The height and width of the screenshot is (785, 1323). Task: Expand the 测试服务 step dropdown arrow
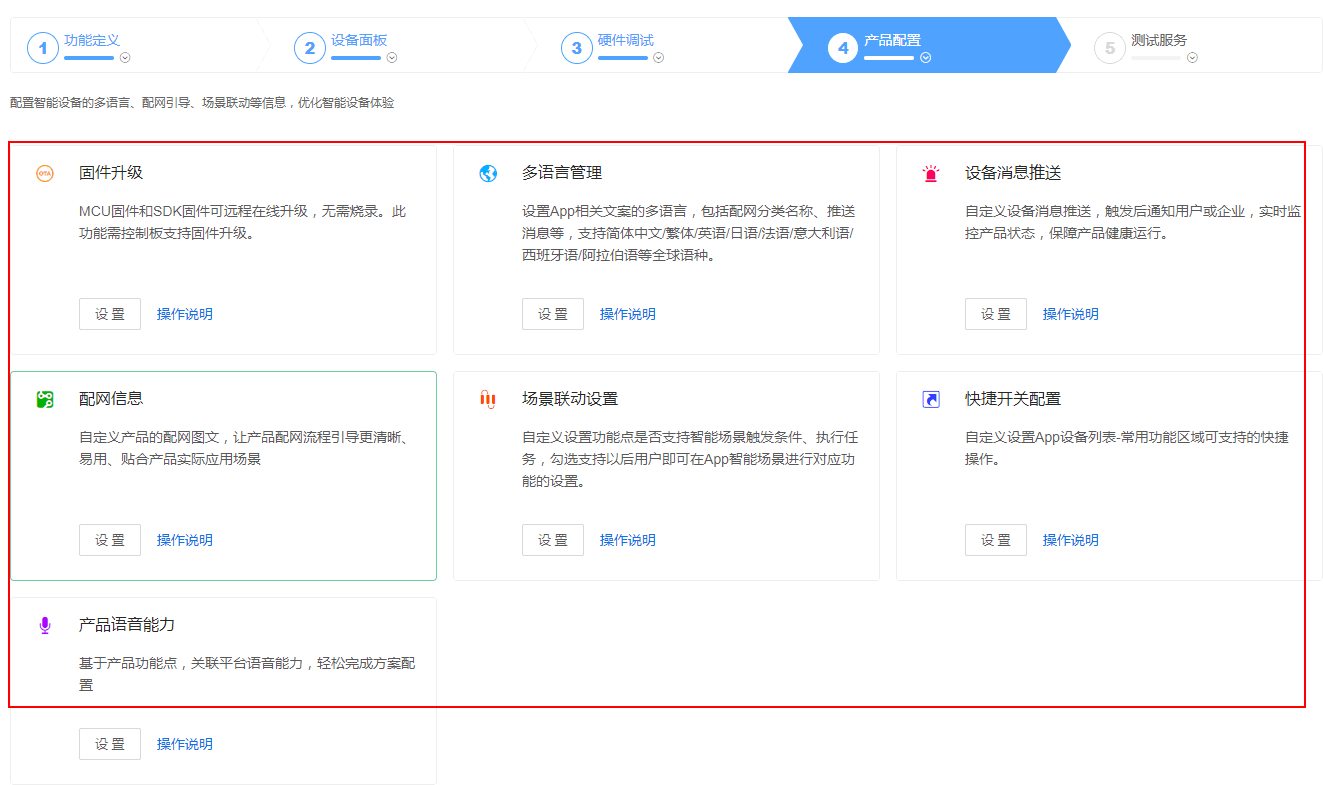(x=1192, y=58)
